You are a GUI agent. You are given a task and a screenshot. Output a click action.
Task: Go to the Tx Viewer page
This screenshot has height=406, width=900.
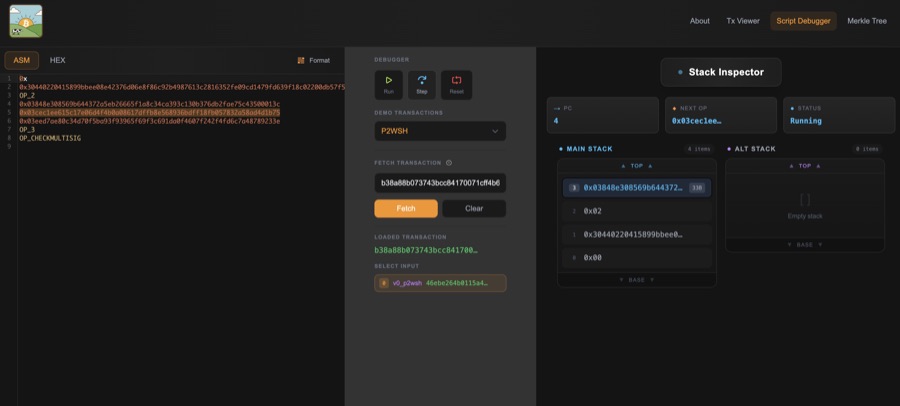tap(743, 21)
